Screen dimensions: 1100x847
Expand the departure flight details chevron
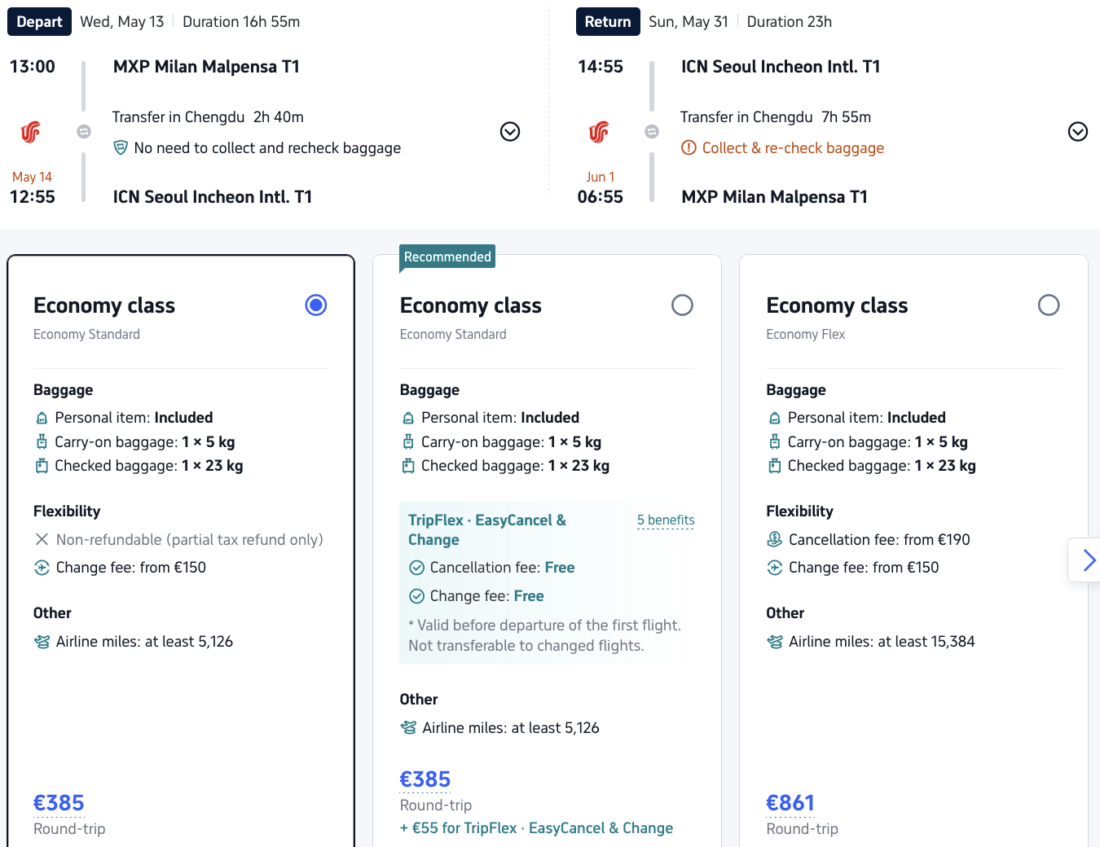point(510,132)
